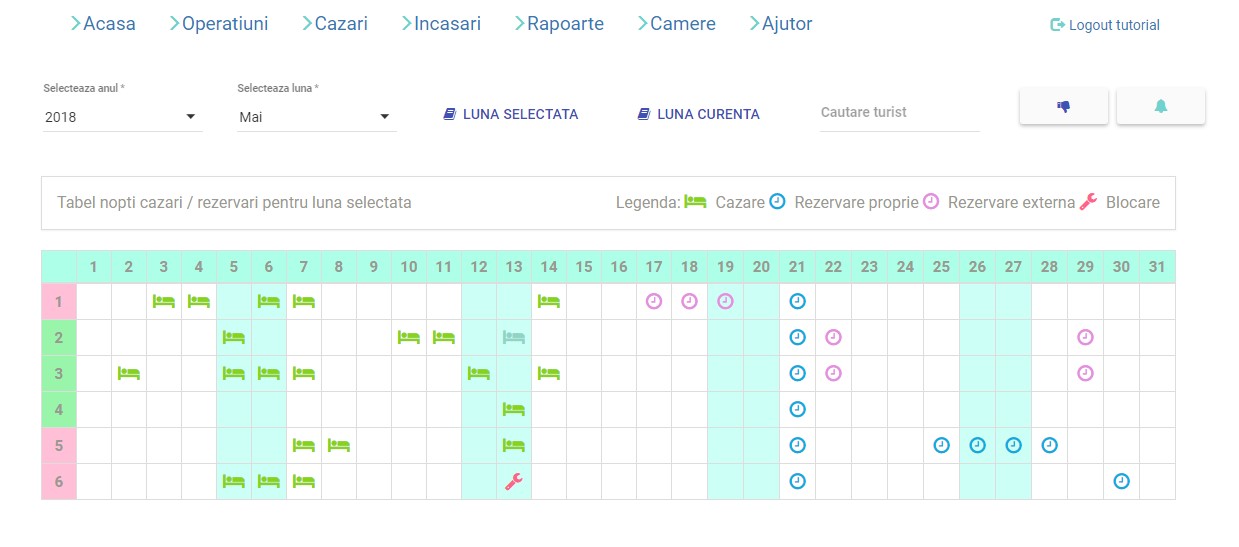Click the LUNA CURENTA button

698,114
